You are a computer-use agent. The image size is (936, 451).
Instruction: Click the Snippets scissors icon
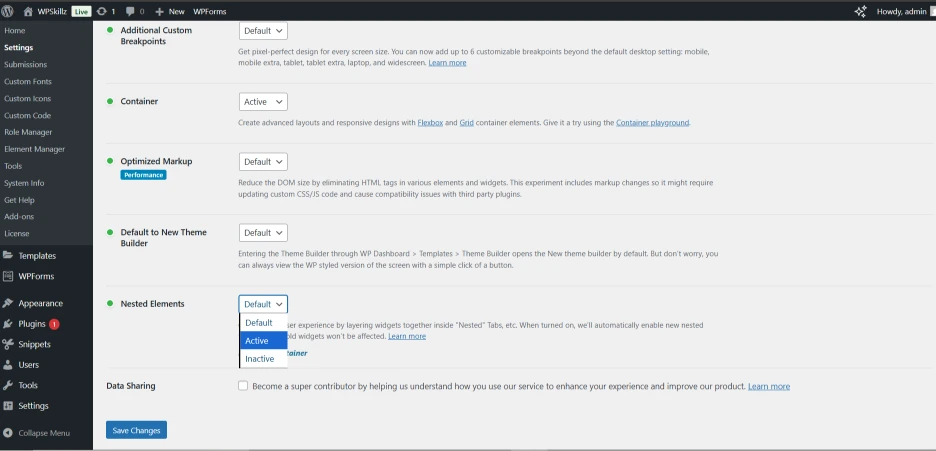8,344
